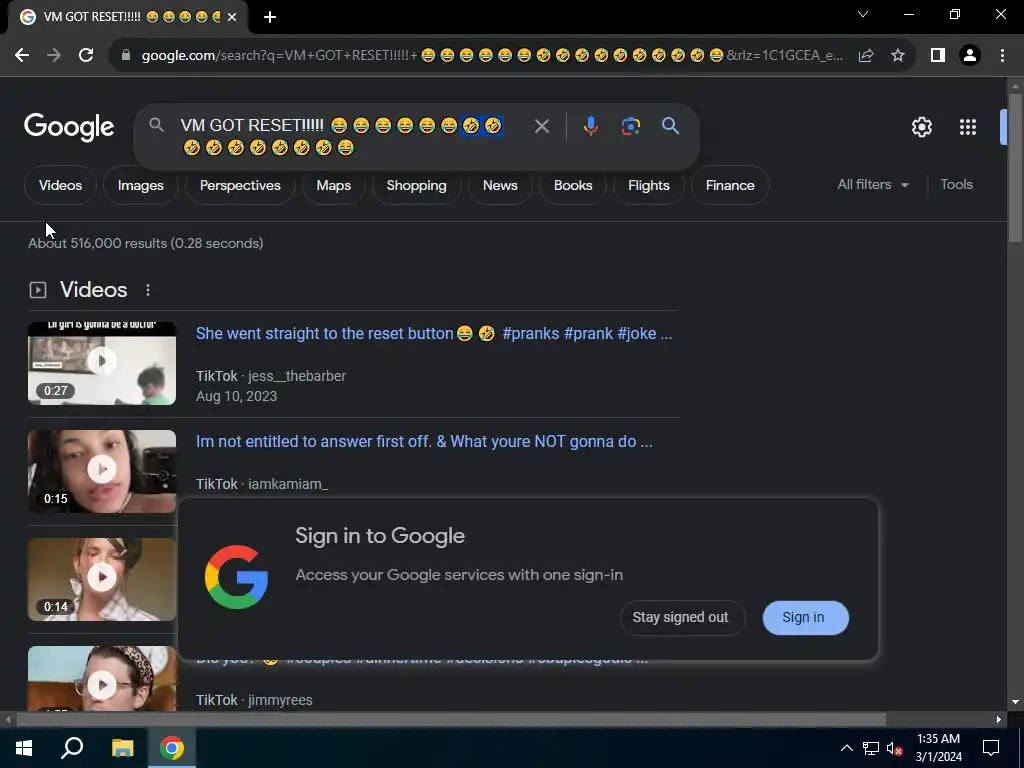Viewport: 1024px width, 768px height.
Task: Open a new browser tab
Action: click(270, 17)
